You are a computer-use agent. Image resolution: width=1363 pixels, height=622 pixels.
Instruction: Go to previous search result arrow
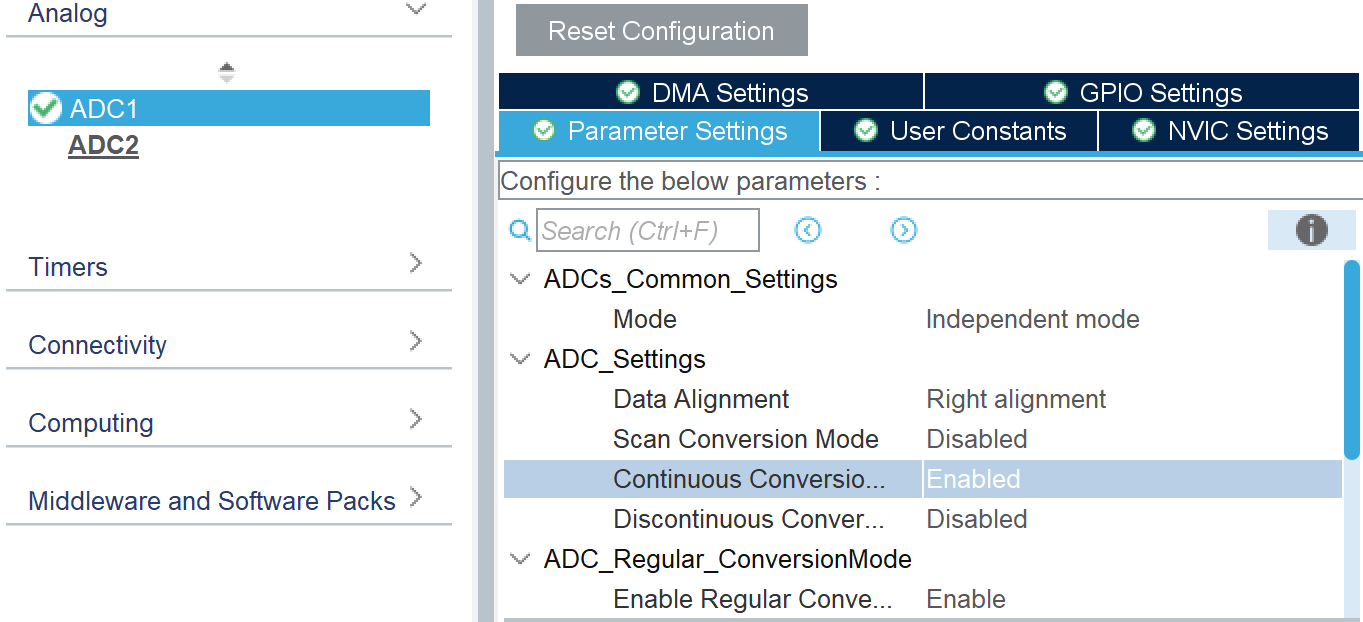[808, 231]
